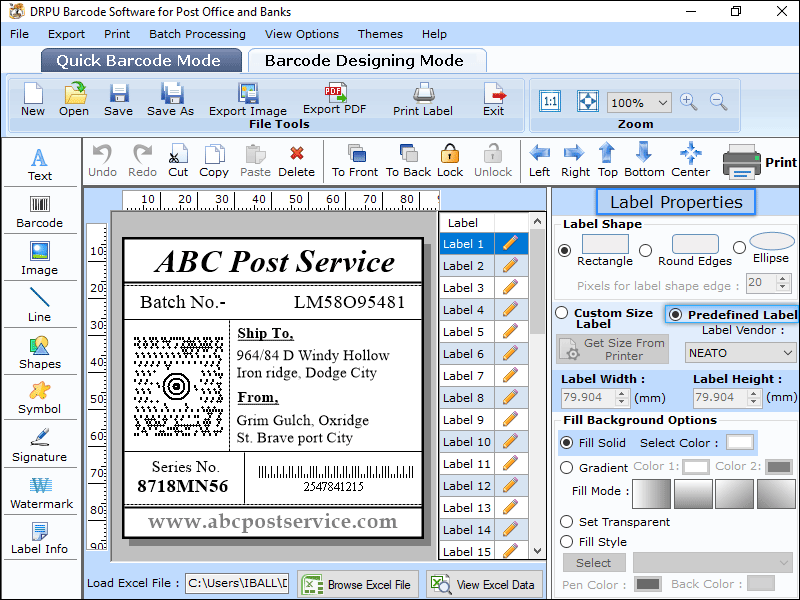Open the Batch Processing menu
The height and width of the screenshot is (600, 800).
[197, 34]
